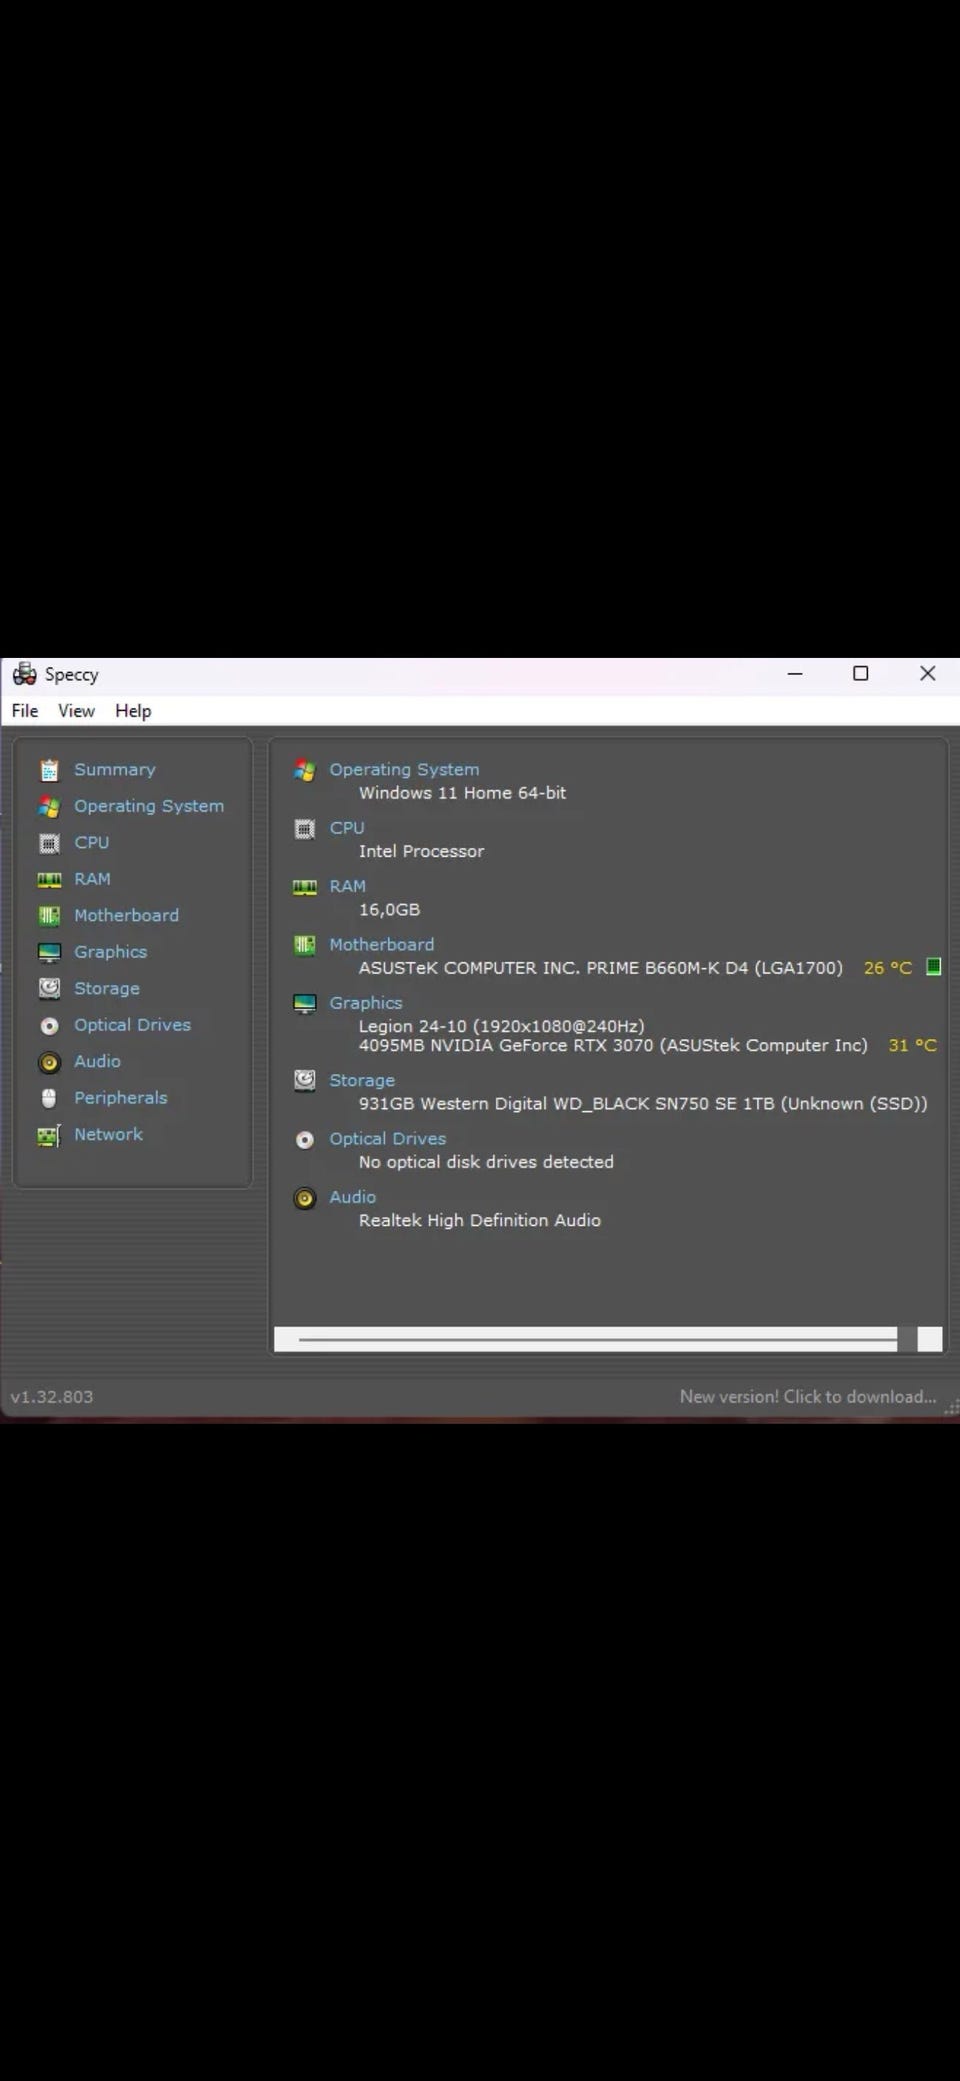Click the RAM stick icon in sidebar
Image resolution: width=960 pixels, height=2081 pixels.
49,880
